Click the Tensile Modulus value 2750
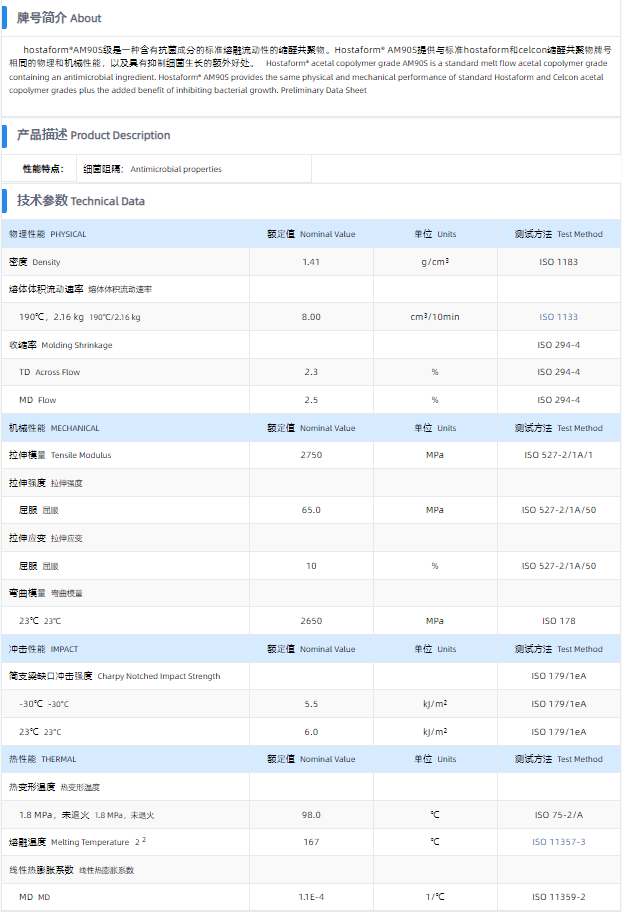 [311, 455]
